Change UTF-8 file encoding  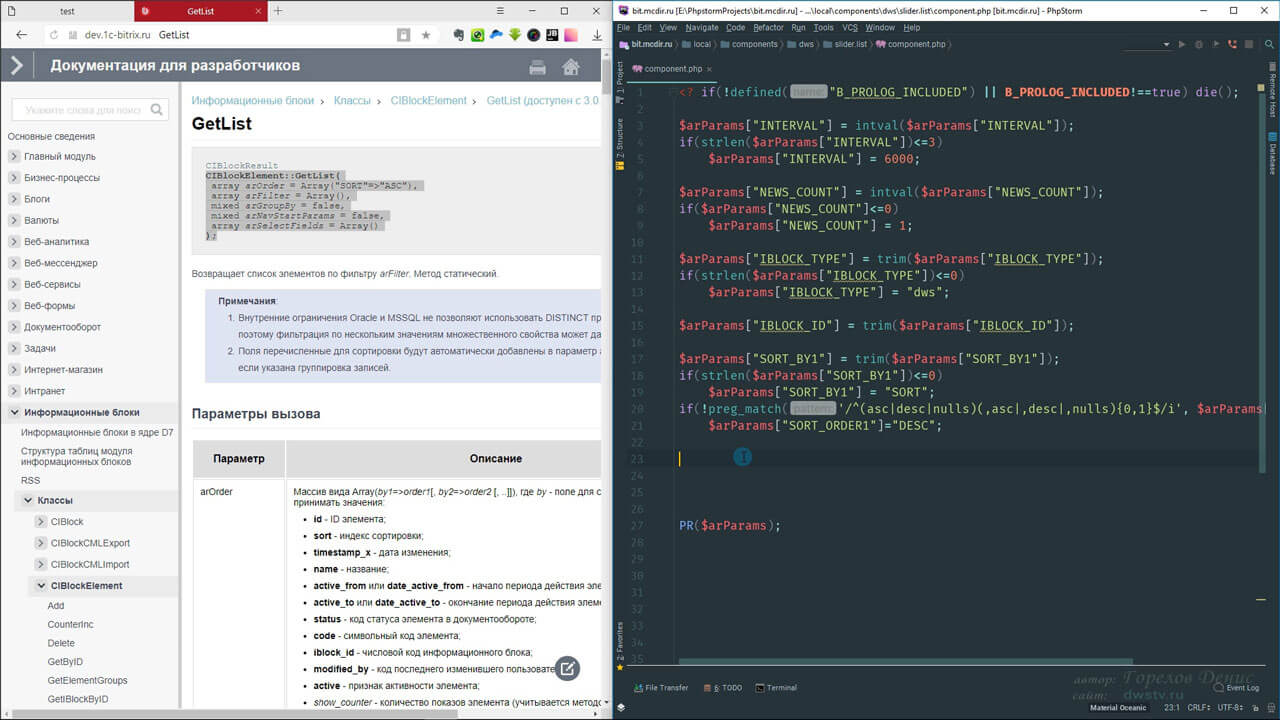(1231, 707)
